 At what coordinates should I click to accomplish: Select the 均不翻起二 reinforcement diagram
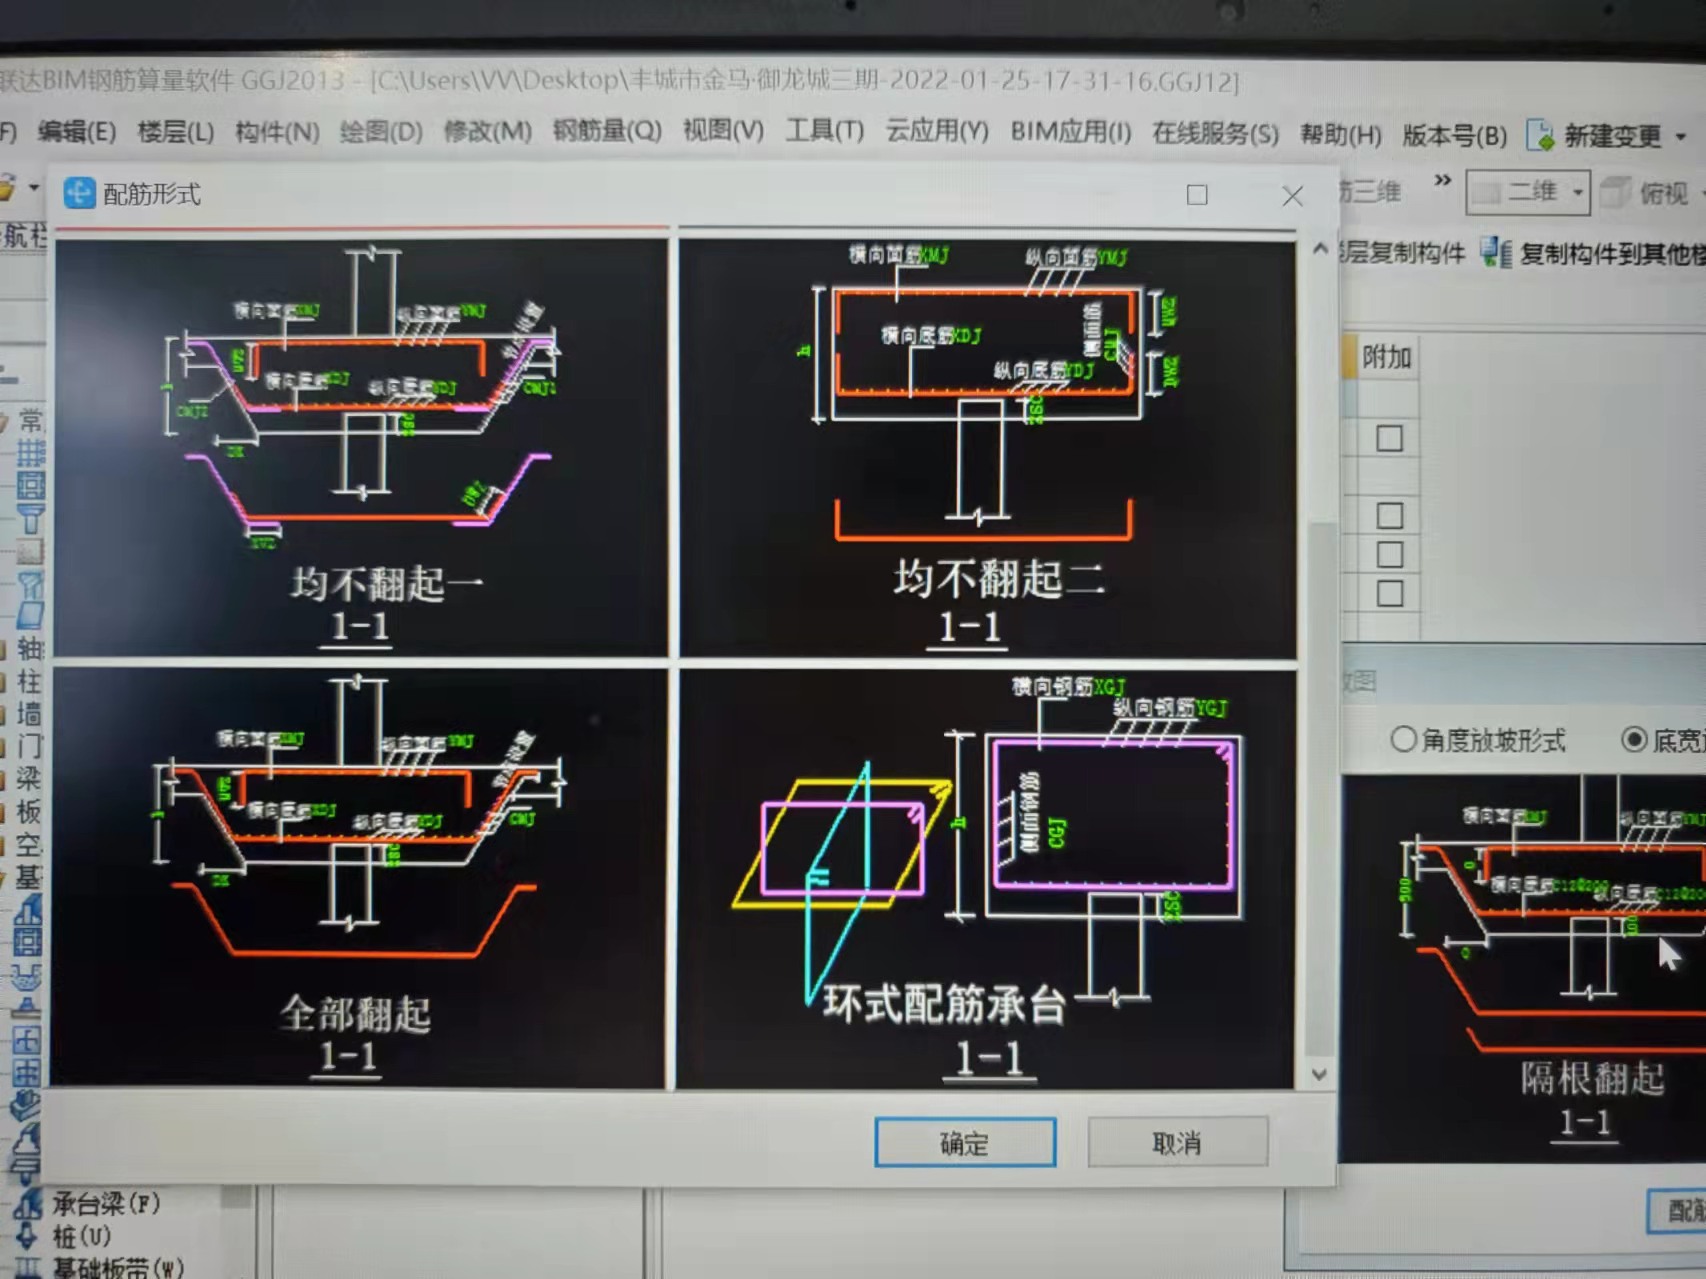click(988, 448)
